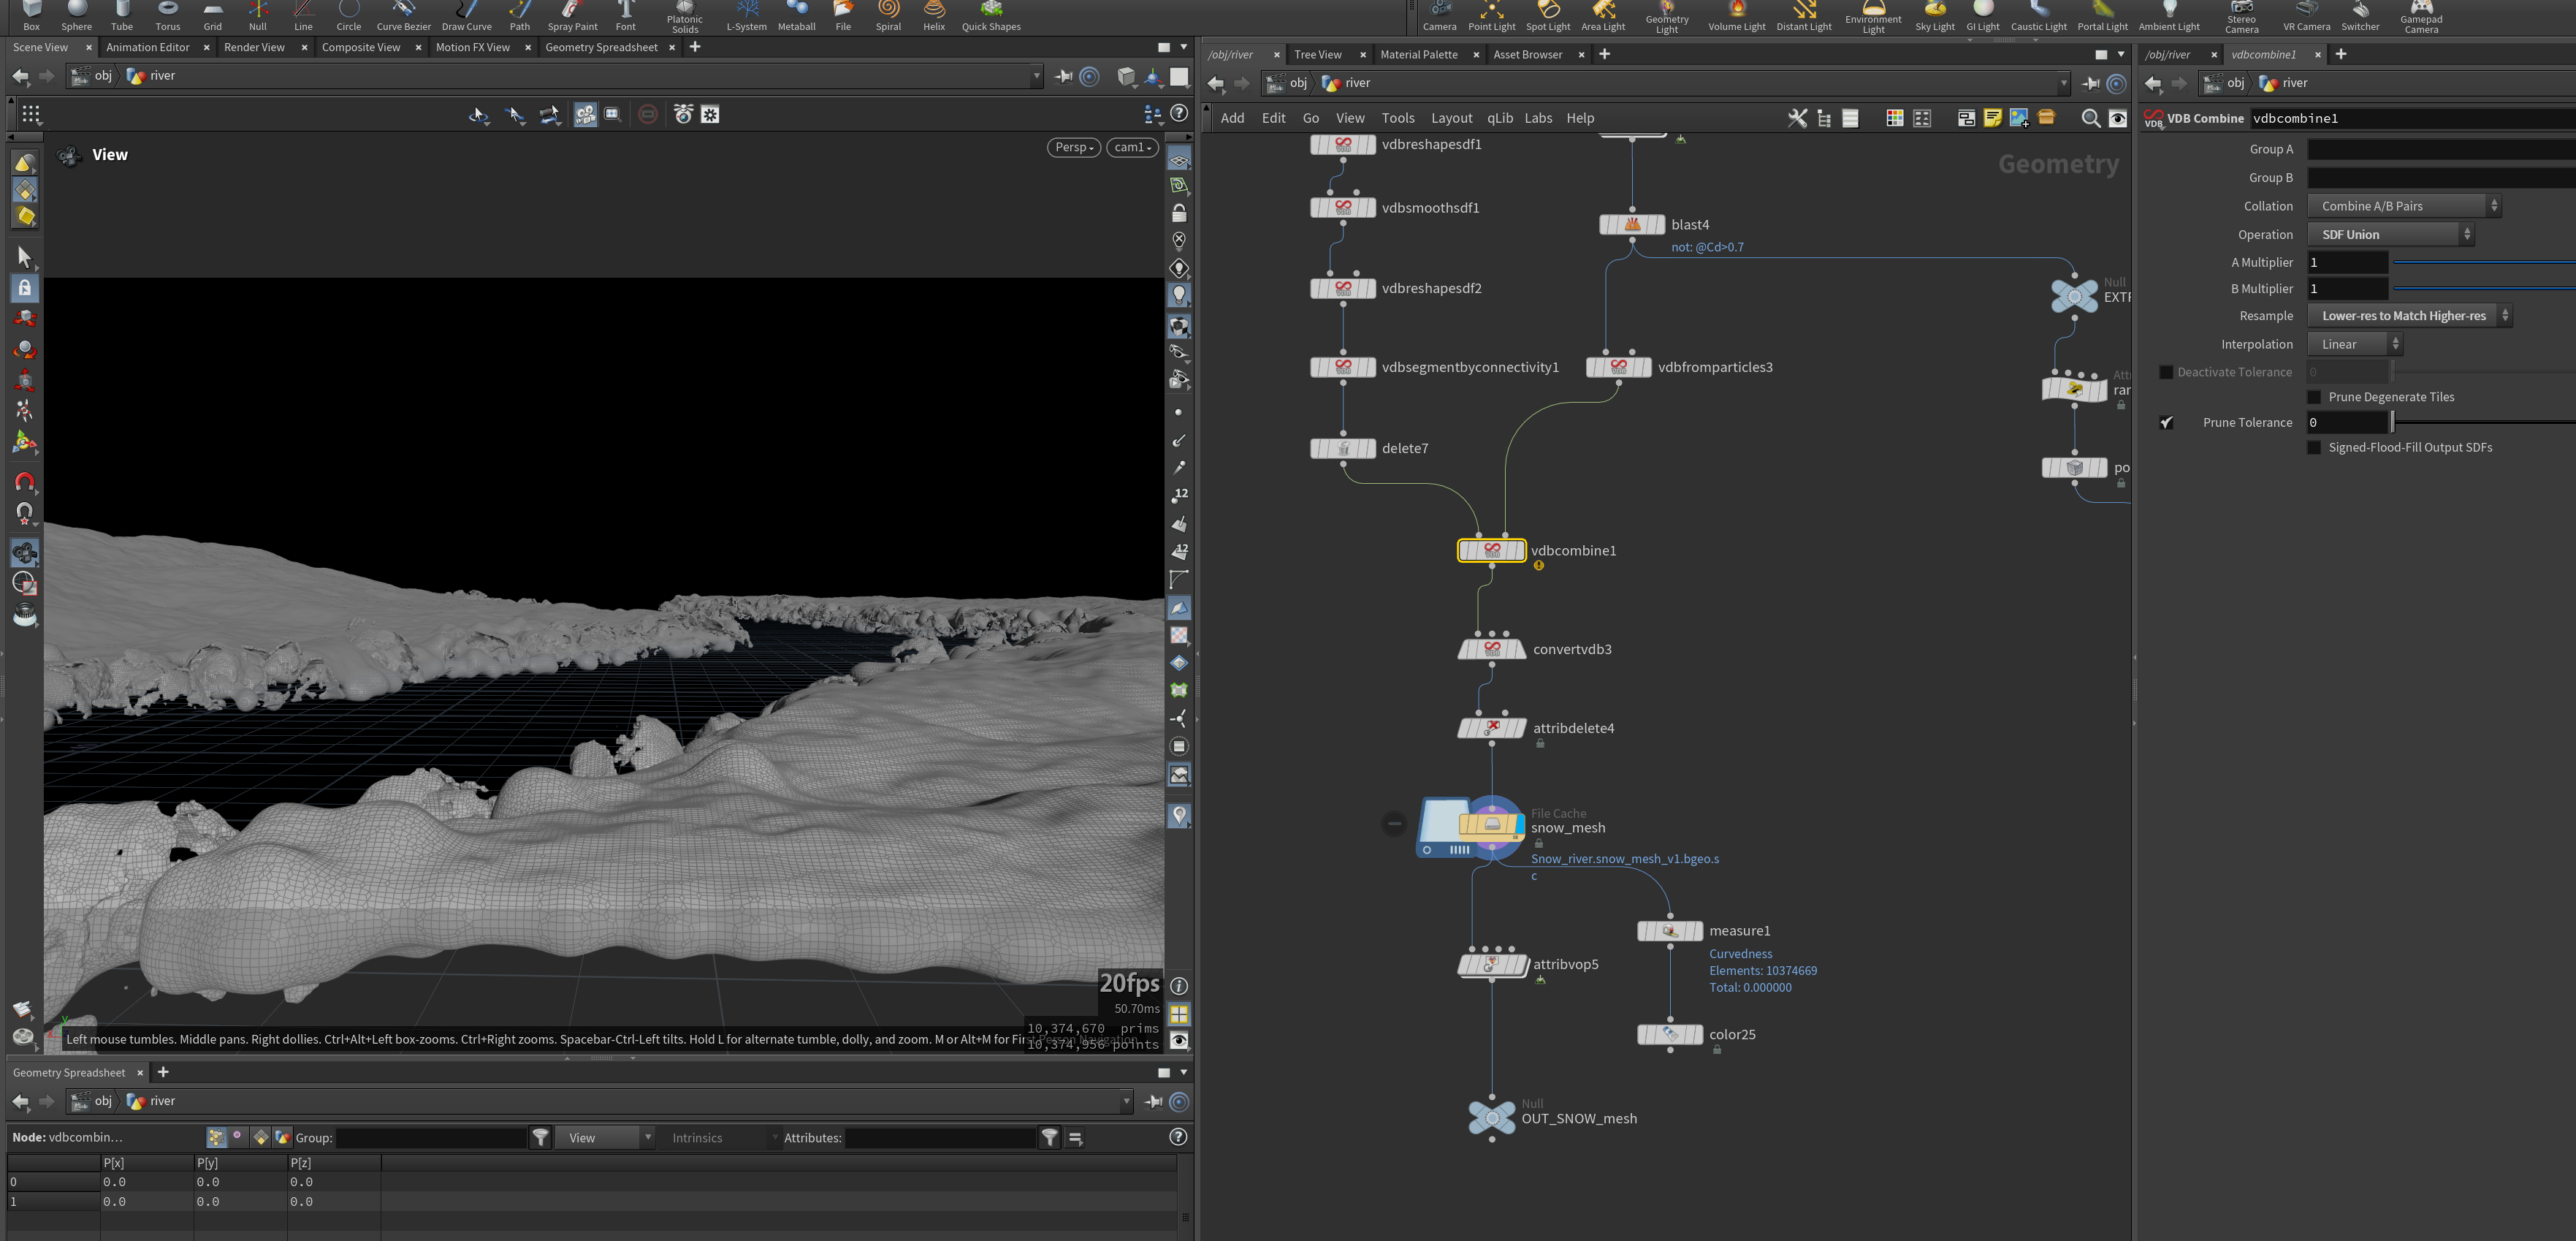
Task: Click the OUT_SNOW_mesh null node
Action: tap(1491, 1117)
